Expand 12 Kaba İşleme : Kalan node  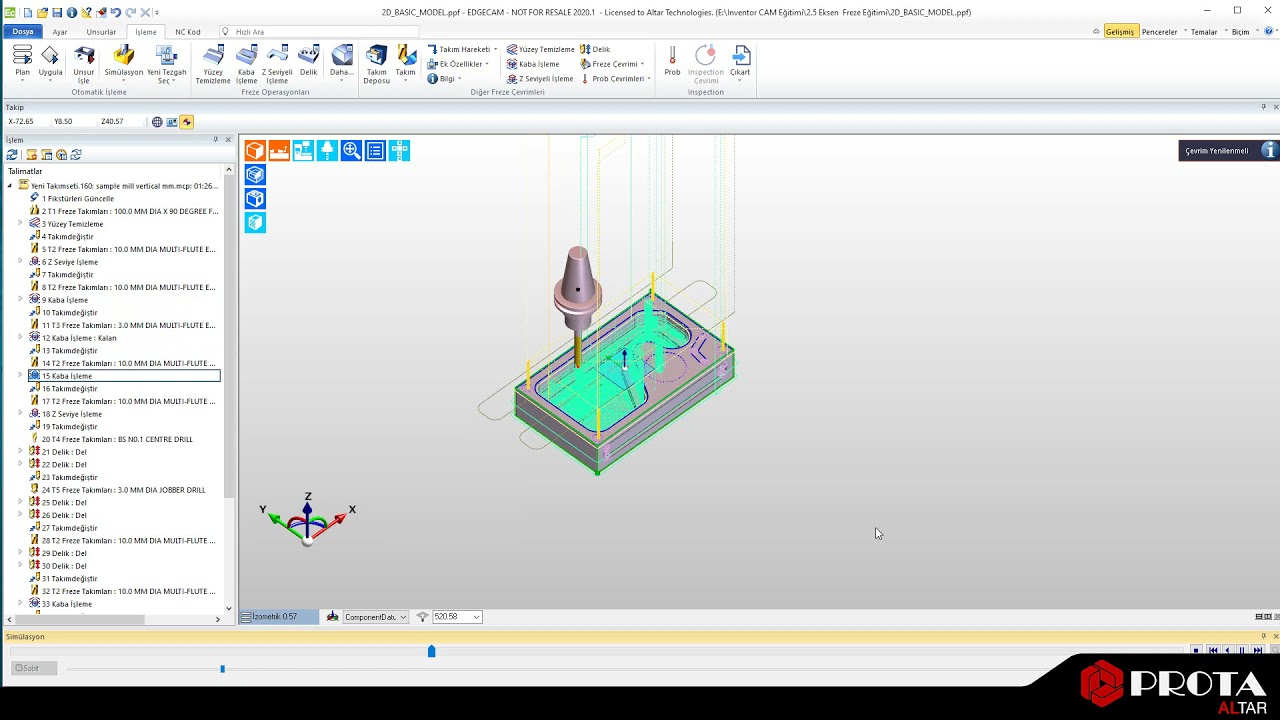(x=20, y=338)
